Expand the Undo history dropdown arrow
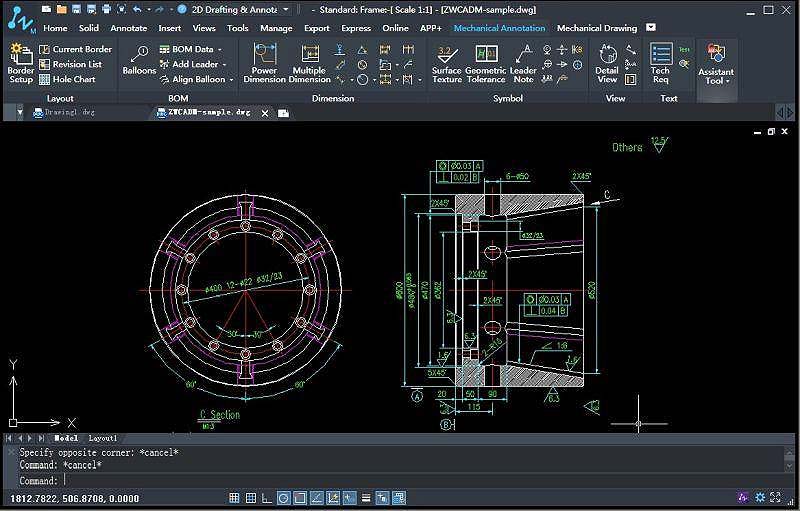Screen dimensions: 800x511 [x=148, y=10]
